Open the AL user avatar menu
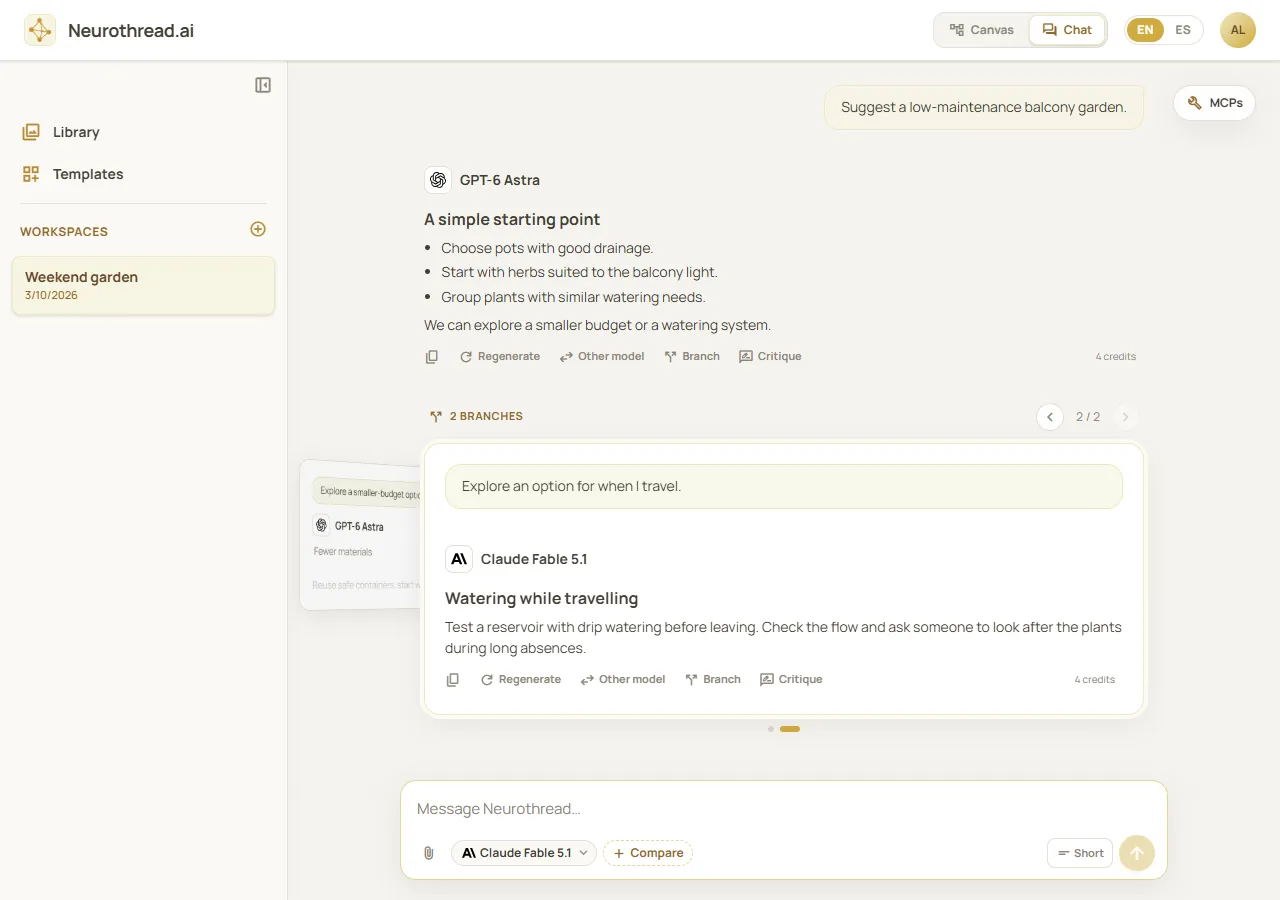Screen dimensions: 1280x900 pyautogui.click(x=1238, y=30)
